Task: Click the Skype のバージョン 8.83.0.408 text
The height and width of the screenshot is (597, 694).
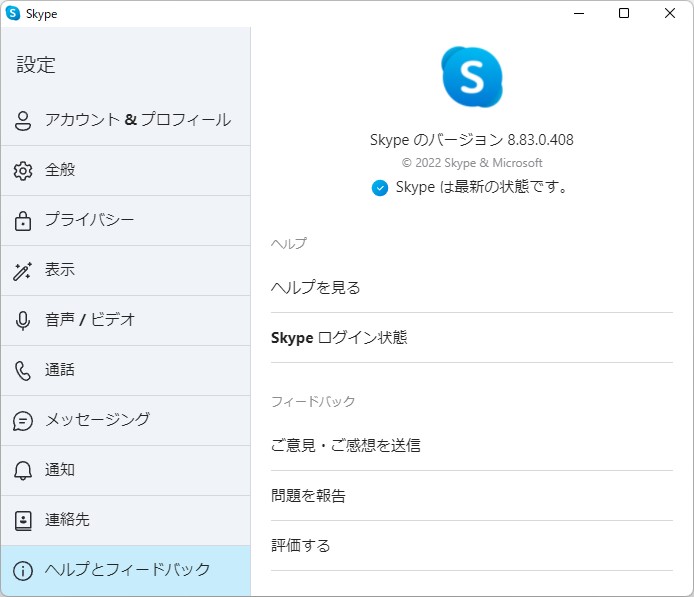Action: click(472, 140)
